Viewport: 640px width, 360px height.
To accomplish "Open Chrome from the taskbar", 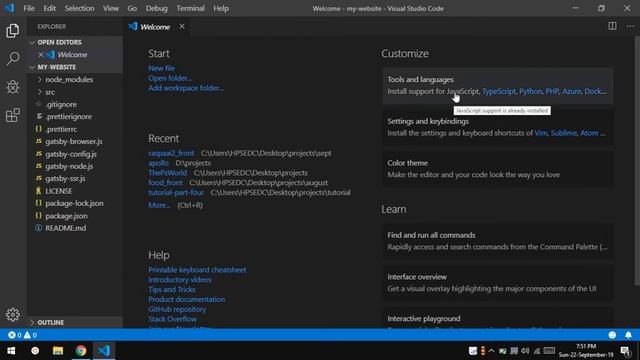I will tap(81, 351).
